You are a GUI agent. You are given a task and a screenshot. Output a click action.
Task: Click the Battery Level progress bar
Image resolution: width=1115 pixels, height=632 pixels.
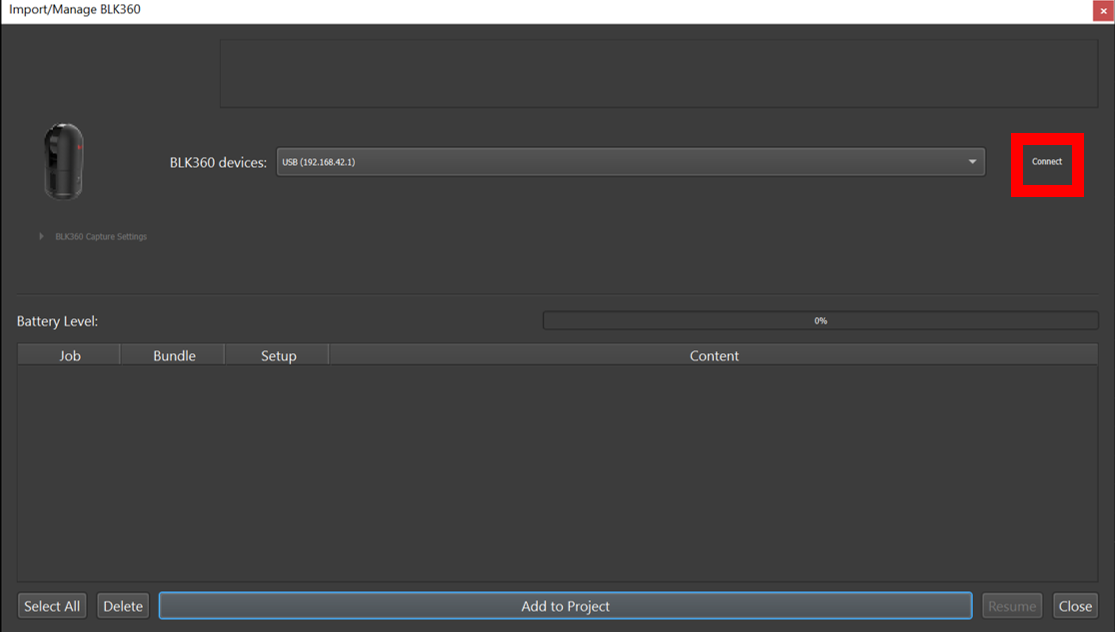click(x=820, y=321)
